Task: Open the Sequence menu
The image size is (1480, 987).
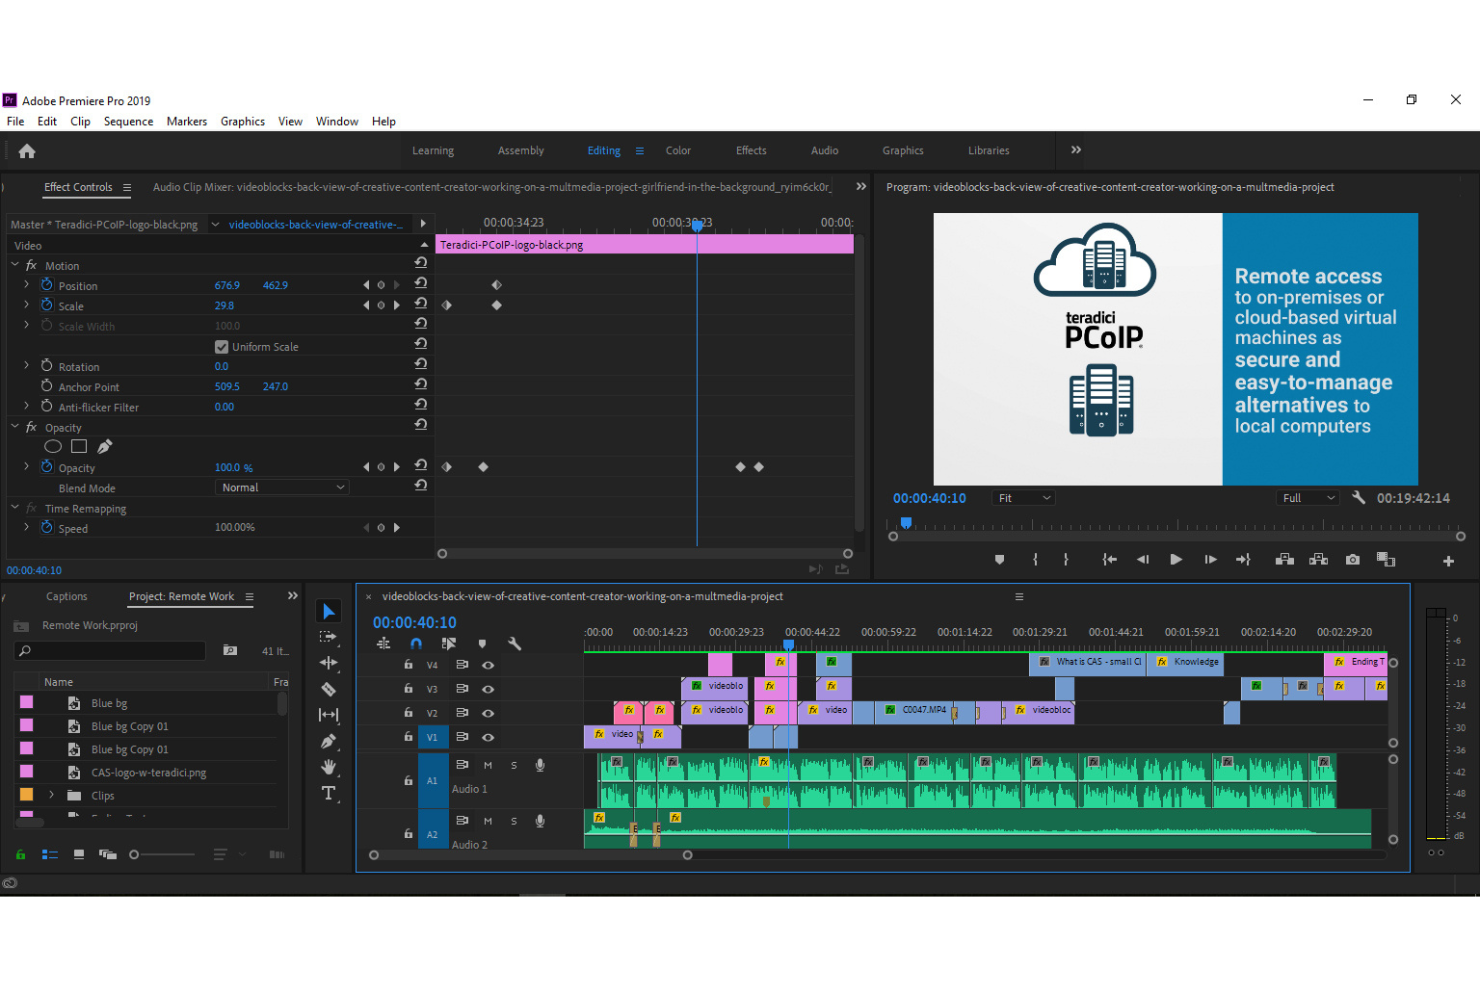Action: (128, 121)
